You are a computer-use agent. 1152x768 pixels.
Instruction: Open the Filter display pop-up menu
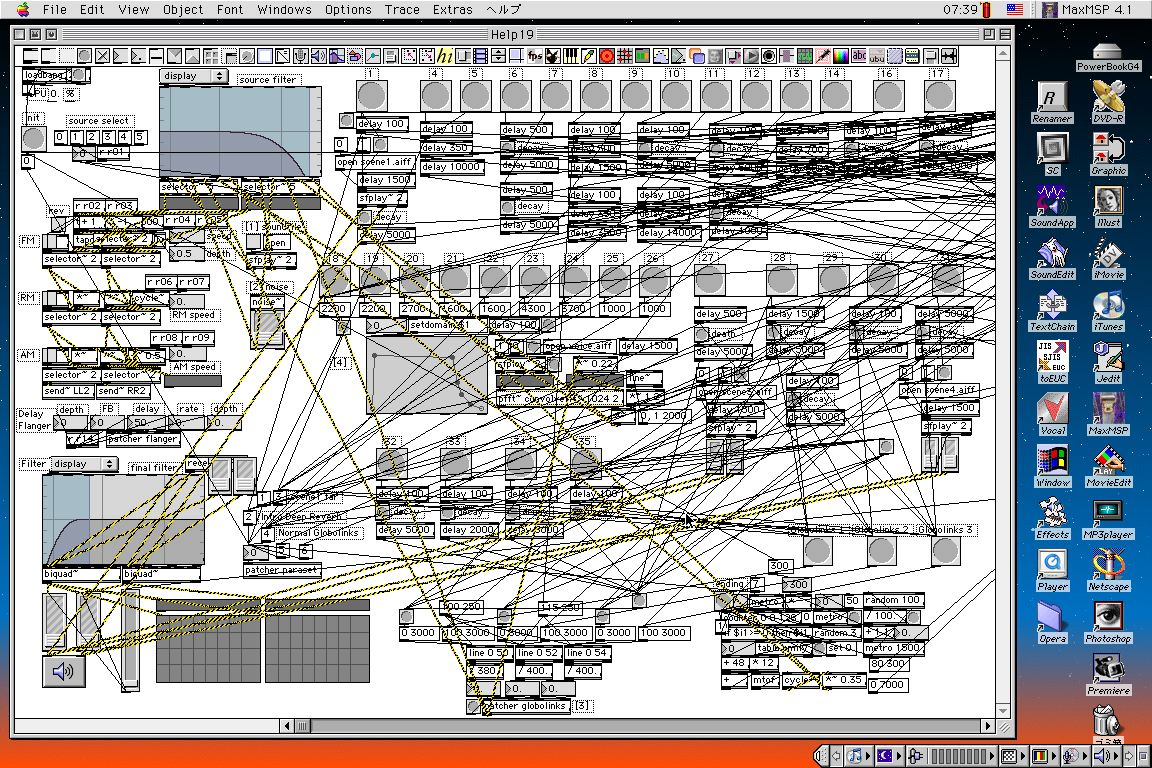pyautogui.click(x=84, y=464)
